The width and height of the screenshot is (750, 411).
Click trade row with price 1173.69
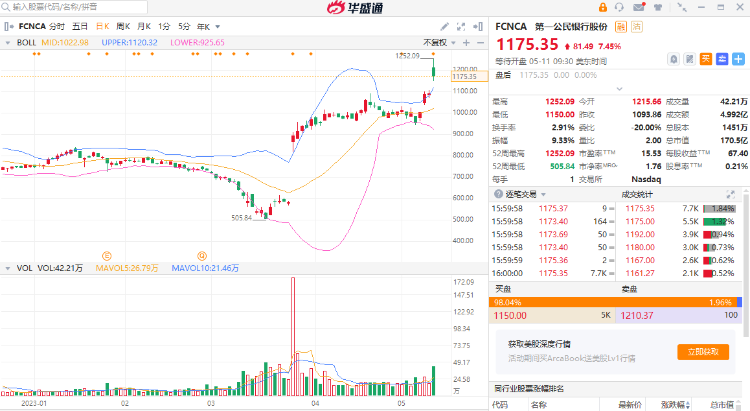[553, 234]
